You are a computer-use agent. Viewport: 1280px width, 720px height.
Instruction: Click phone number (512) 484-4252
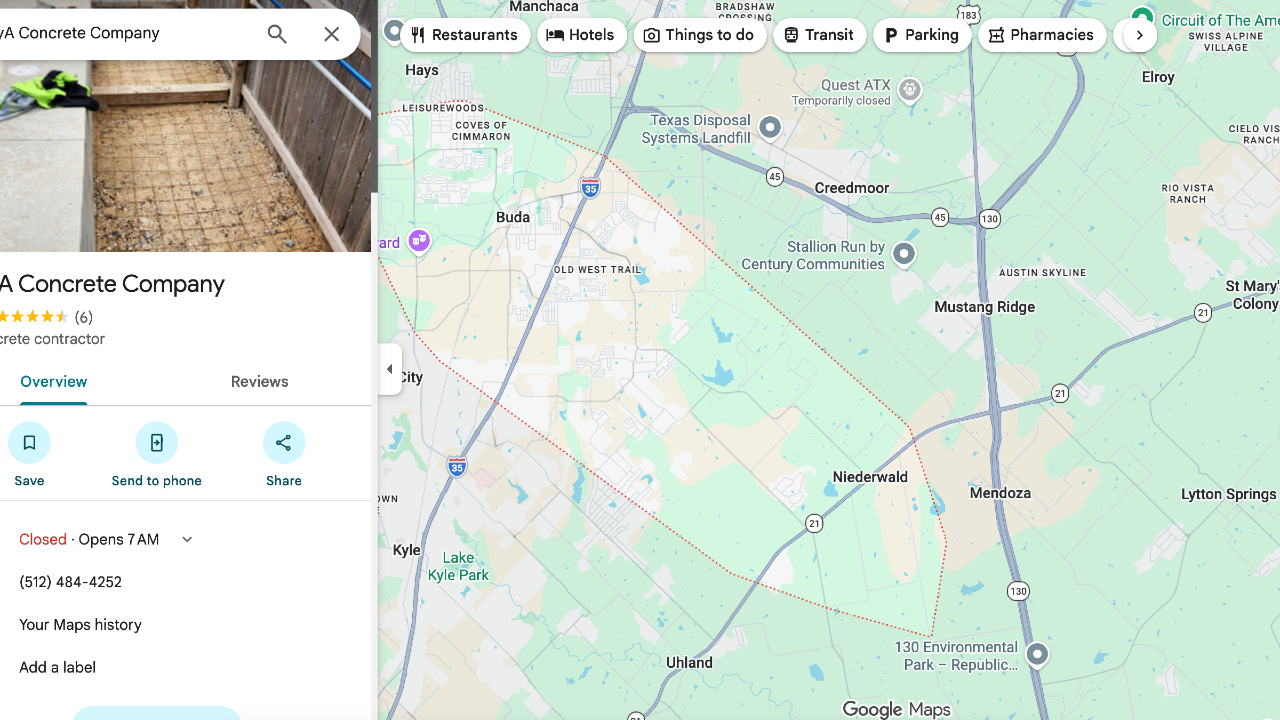tap(70, 582)
